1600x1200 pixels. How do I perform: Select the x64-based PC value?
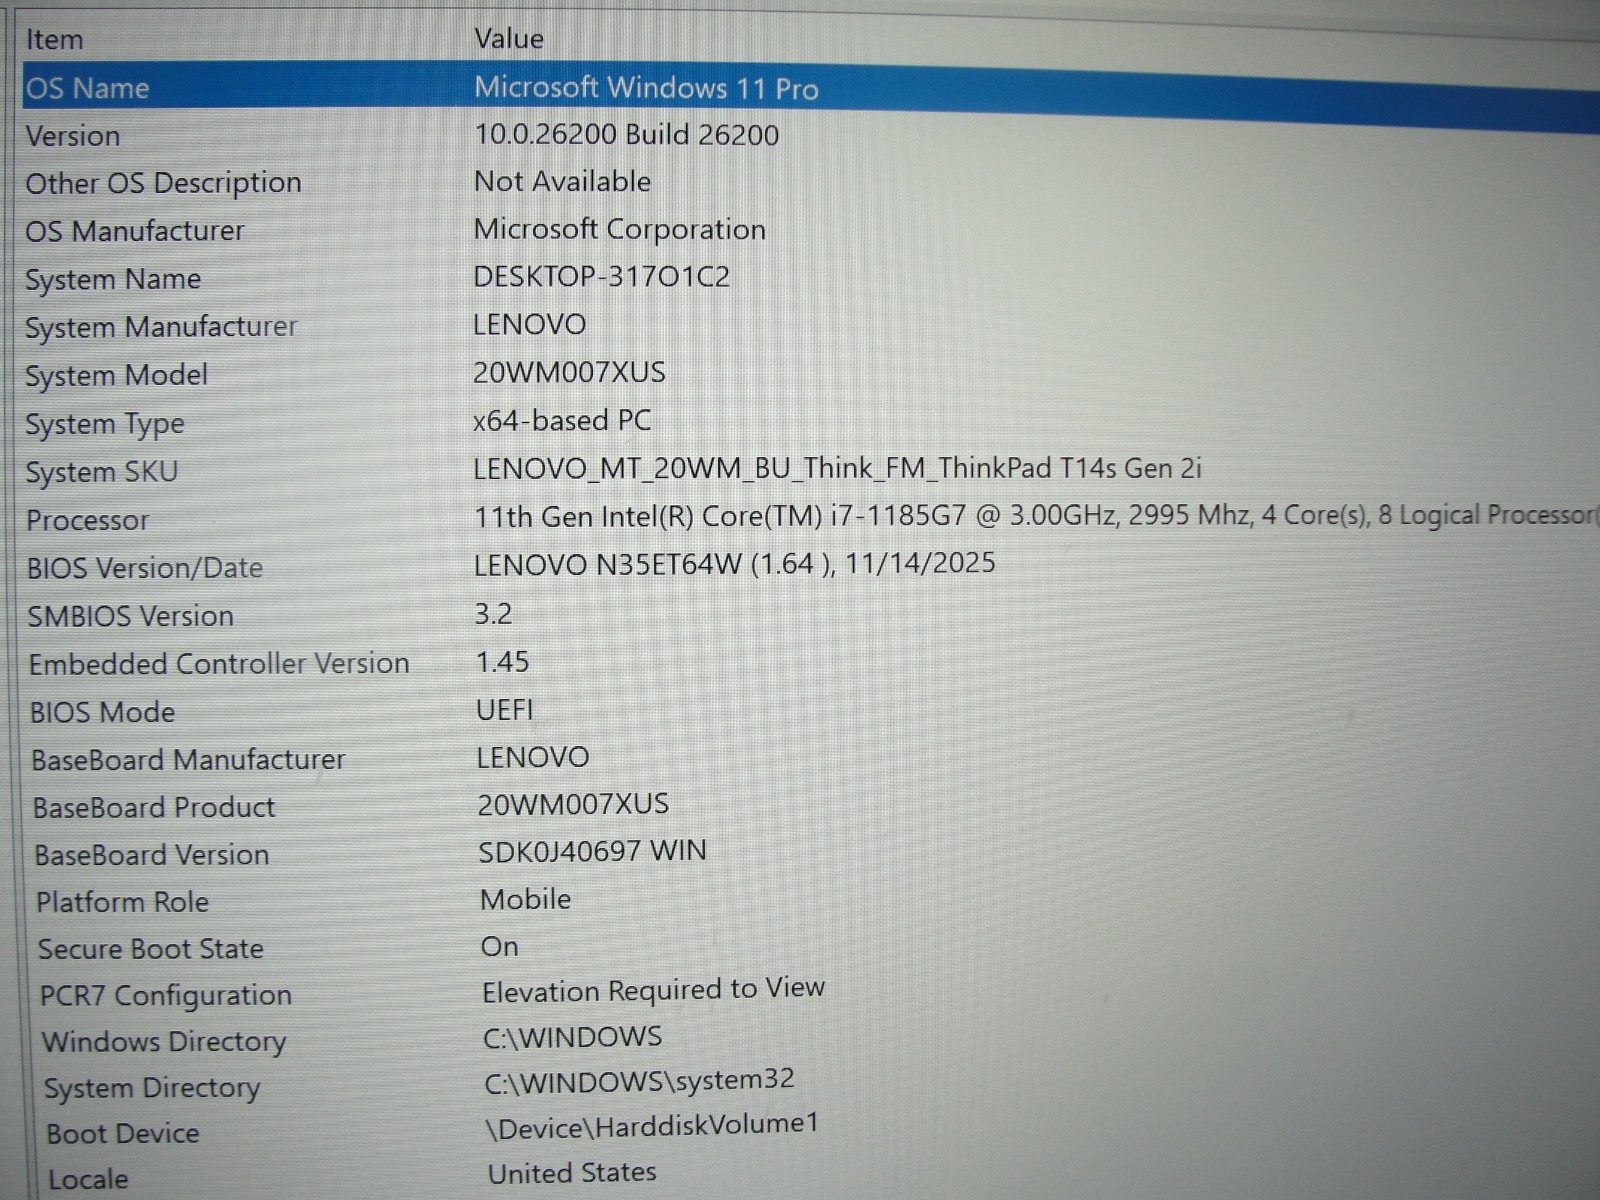(x=562, y=420)
